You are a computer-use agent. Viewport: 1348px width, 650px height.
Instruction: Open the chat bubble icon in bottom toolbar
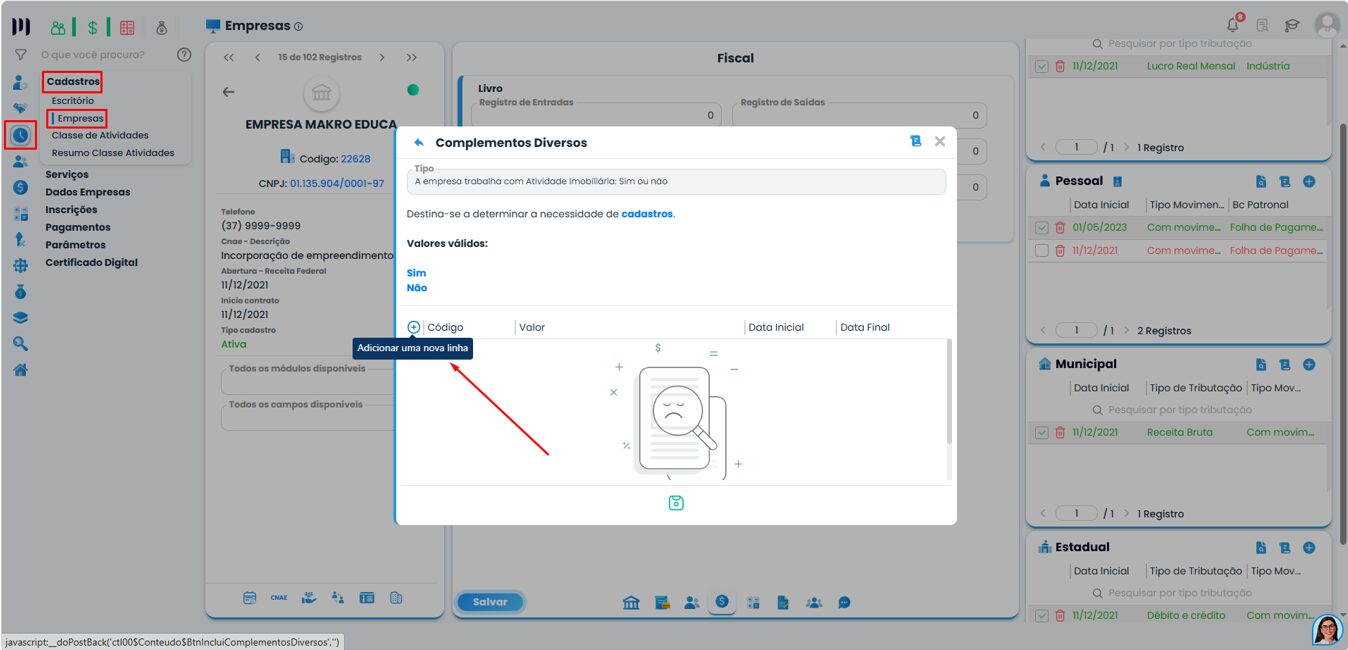pyautogui.click(x=844, y=602)
